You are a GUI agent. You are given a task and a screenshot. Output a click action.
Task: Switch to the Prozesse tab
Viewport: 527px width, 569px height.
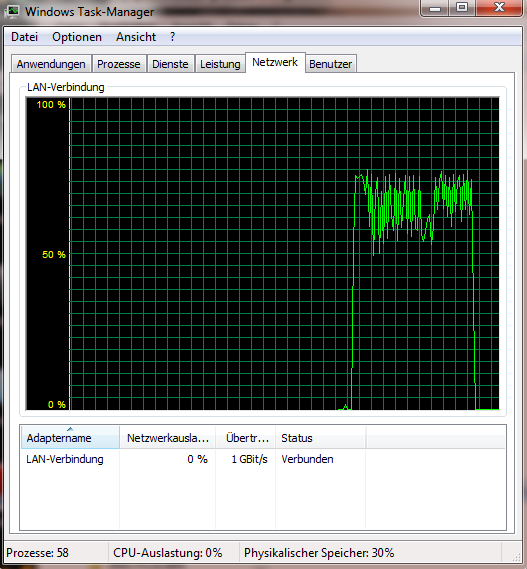tap(119, 64)
